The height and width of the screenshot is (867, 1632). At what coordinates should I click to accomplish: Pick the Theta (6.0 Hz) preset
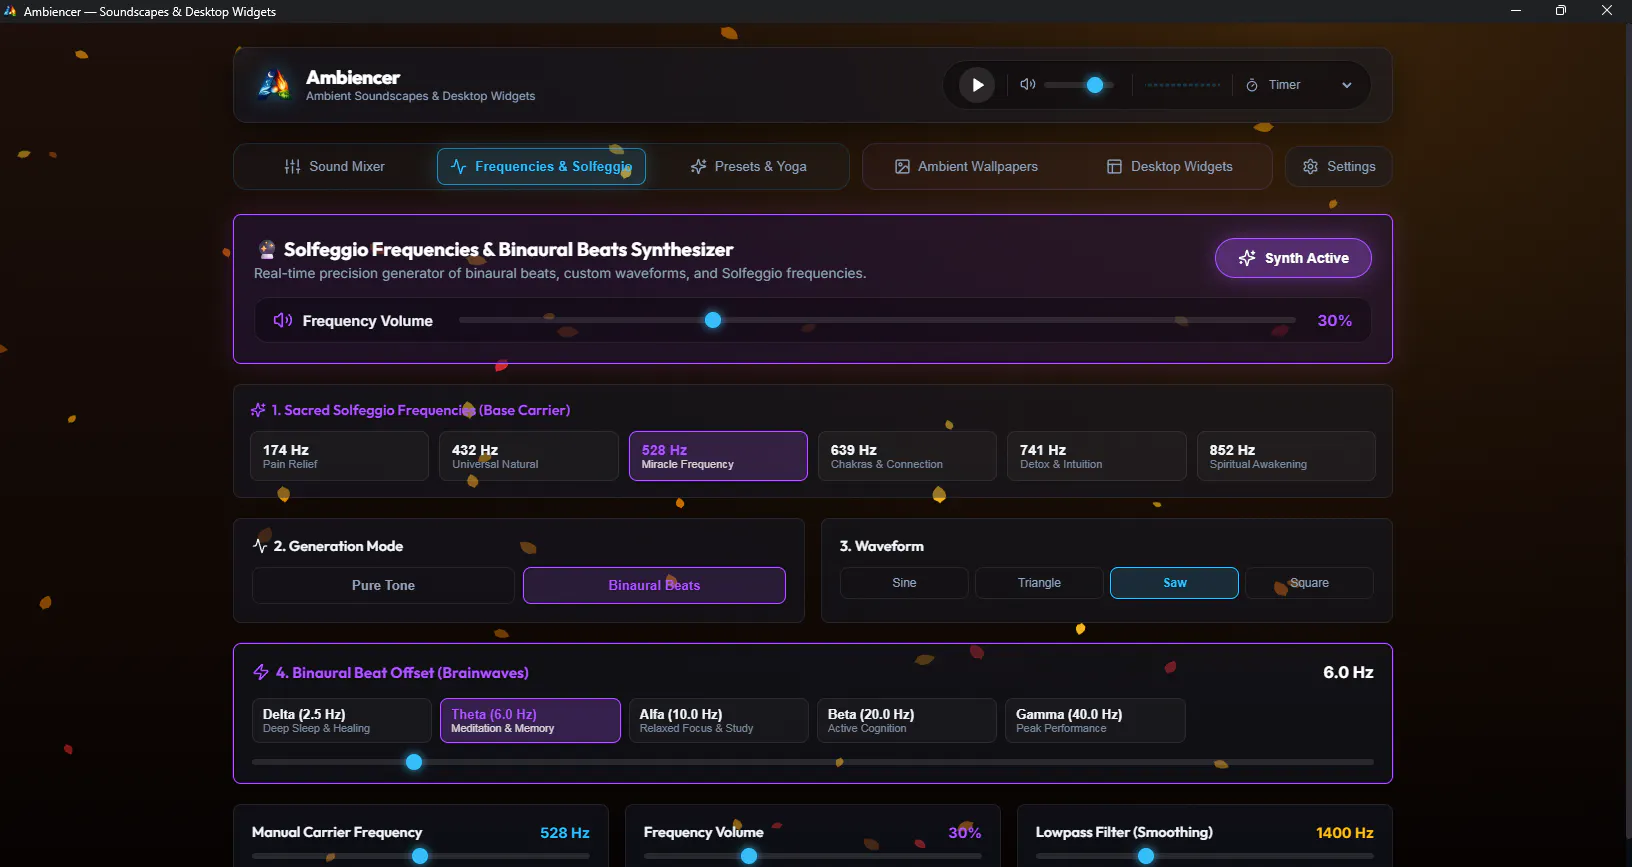[530, 721]
